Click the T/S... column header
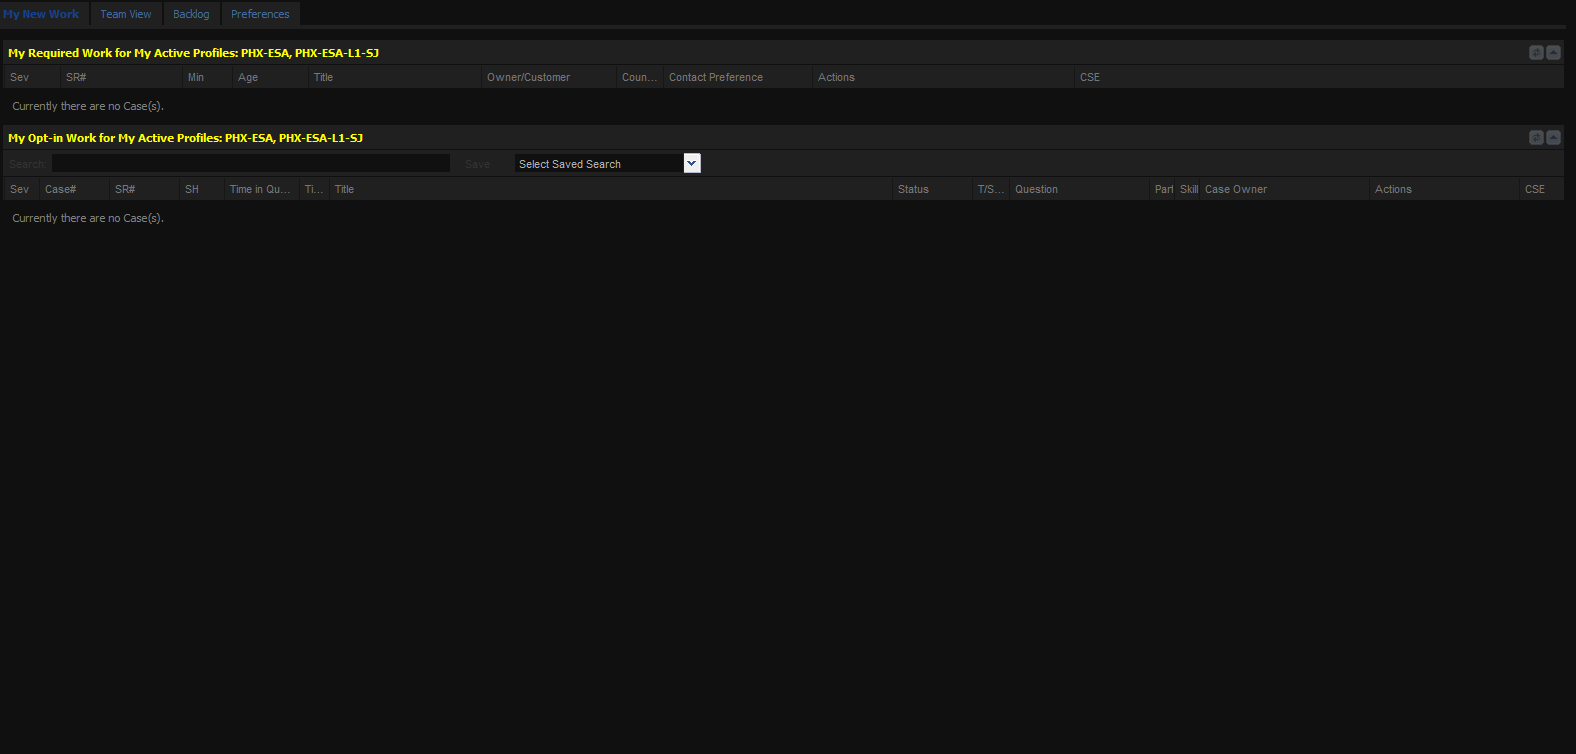Screen dimensions: 1576x754 pyautogui.click(x=991, y=189)
